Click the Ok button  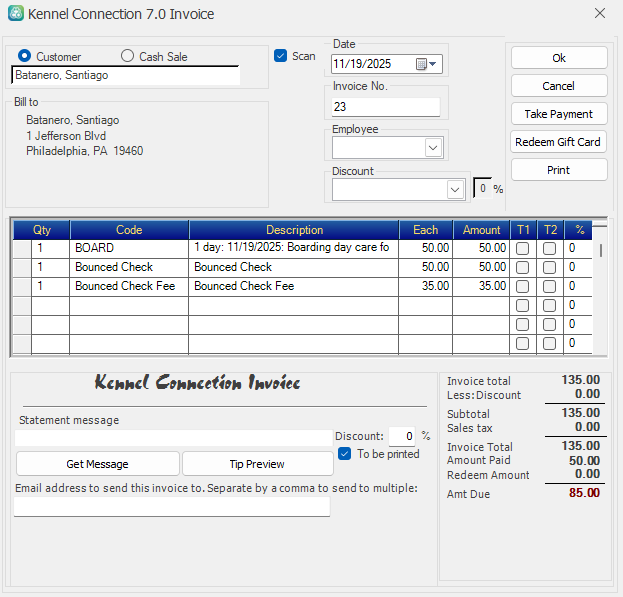coord(559,58)
